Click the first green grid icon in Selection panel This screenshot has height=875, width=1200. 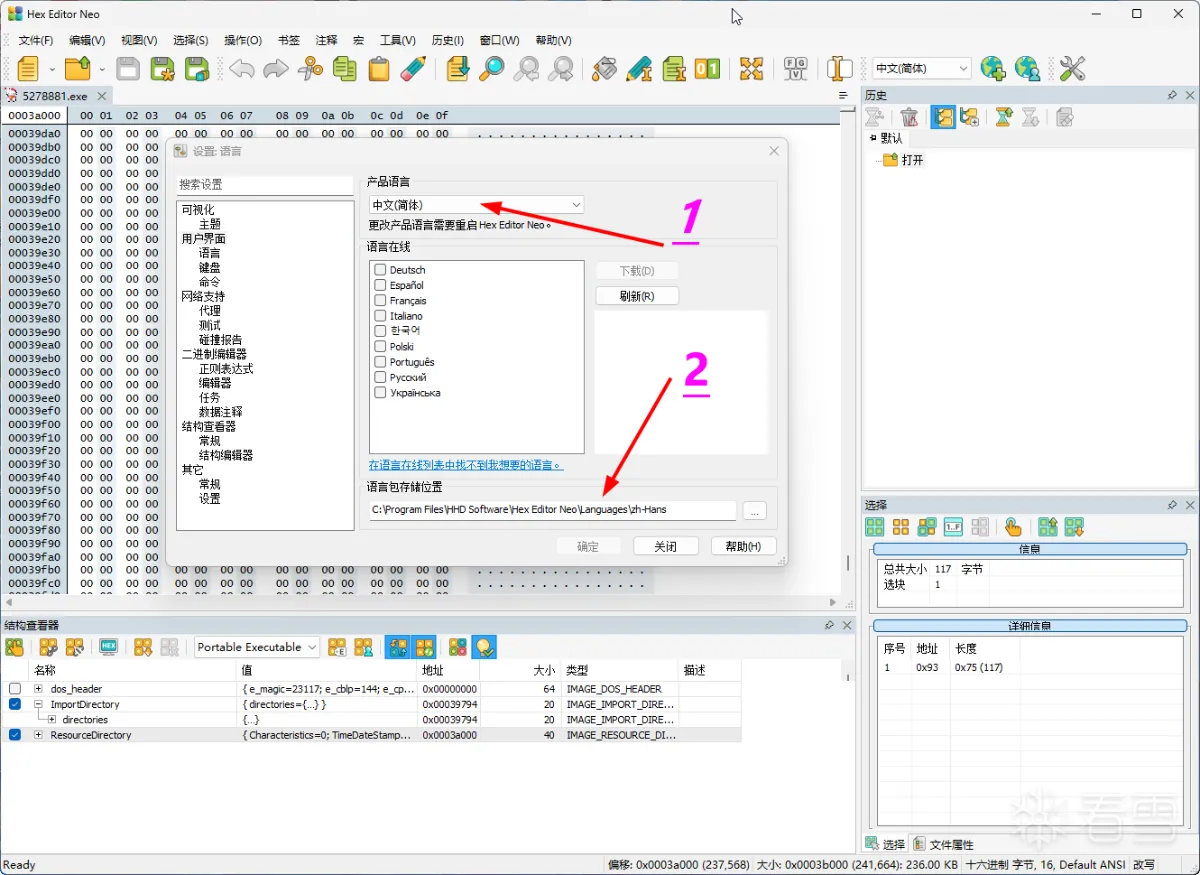(x=875, y=527)
